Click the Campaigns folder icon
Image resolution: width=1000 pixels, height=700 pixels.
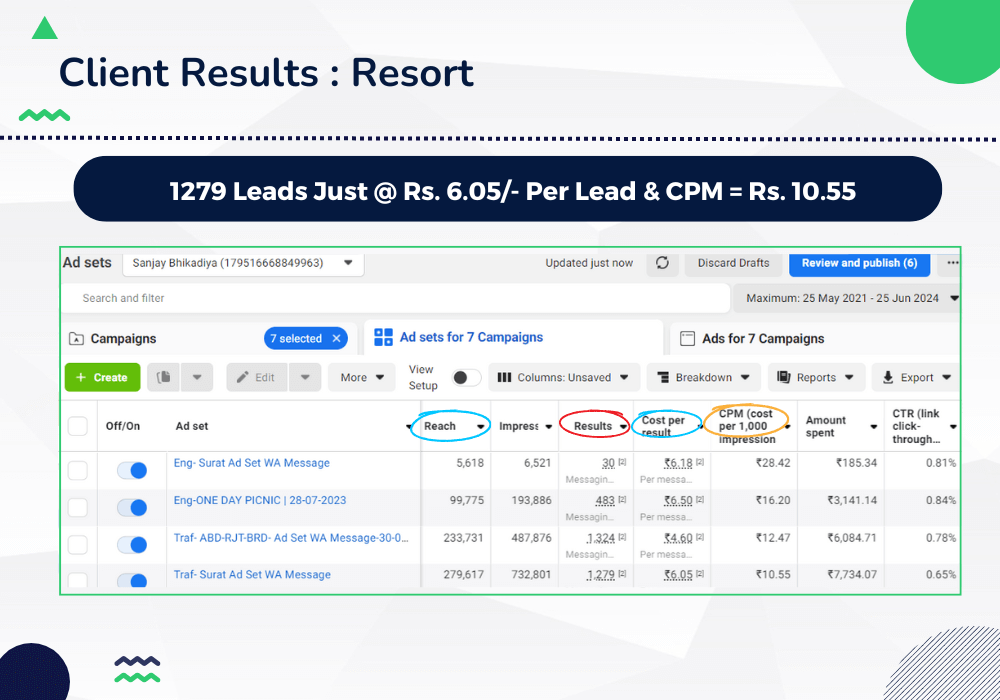(x=76, y=339)
